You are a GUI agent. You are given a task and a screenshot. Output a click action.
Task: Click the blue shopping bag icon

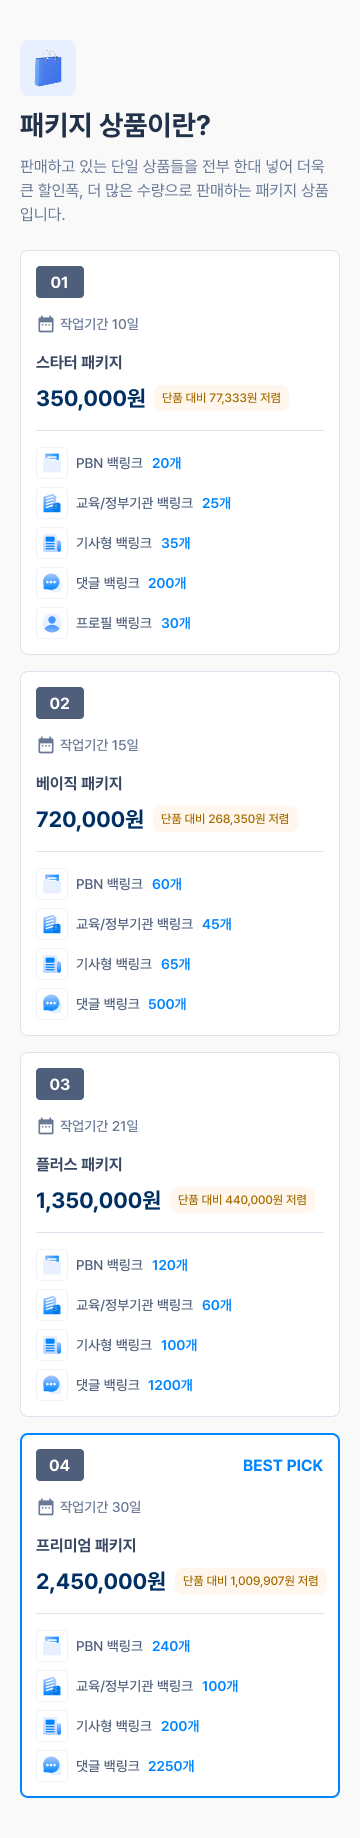(48, 68)
